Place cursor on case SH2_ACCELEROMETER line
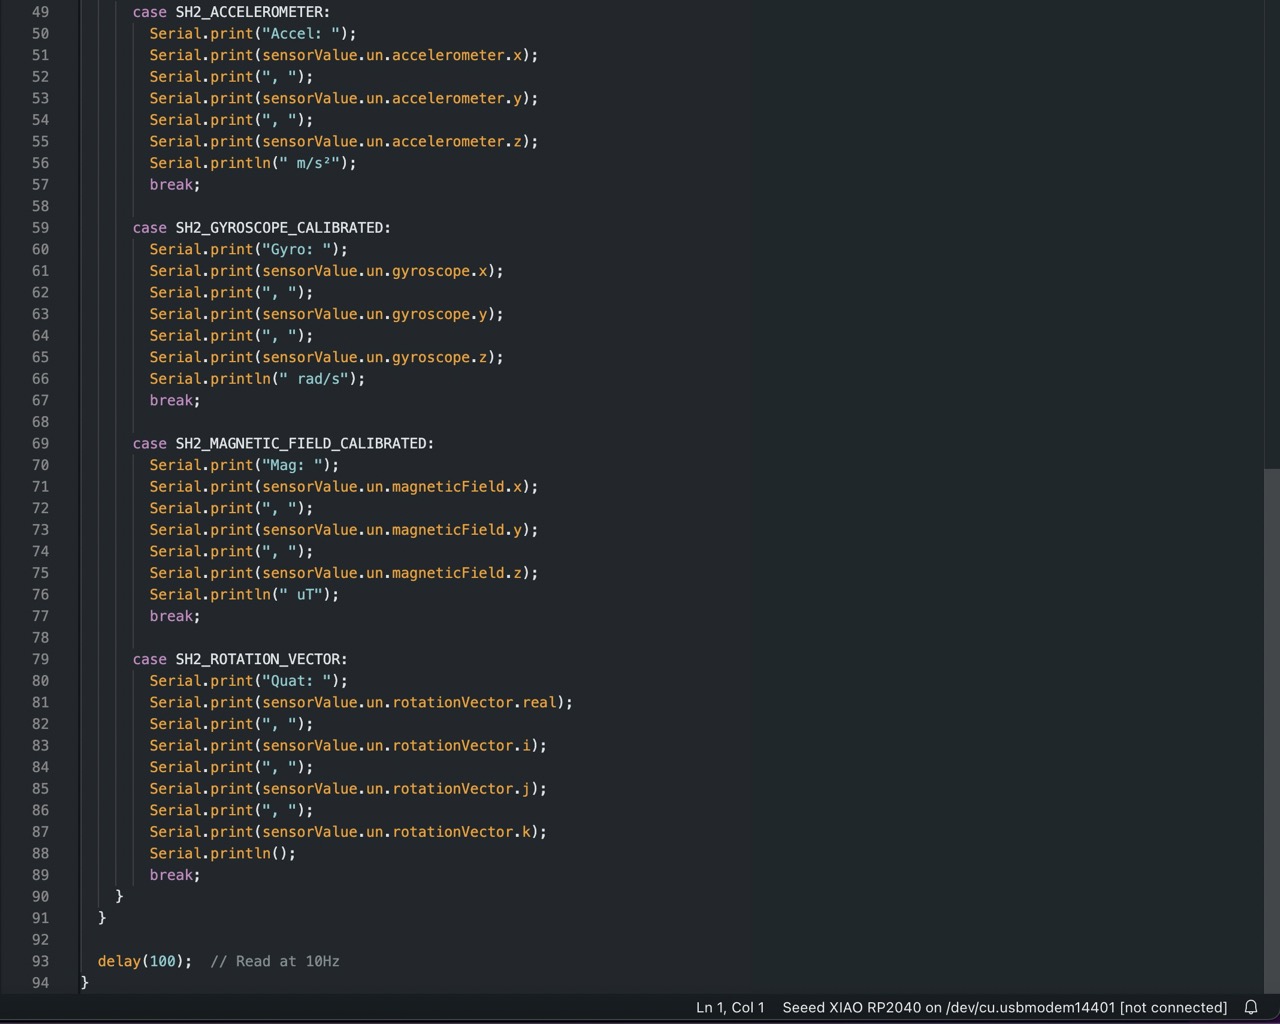The image size is (1280, 1024). pos(231,12)
